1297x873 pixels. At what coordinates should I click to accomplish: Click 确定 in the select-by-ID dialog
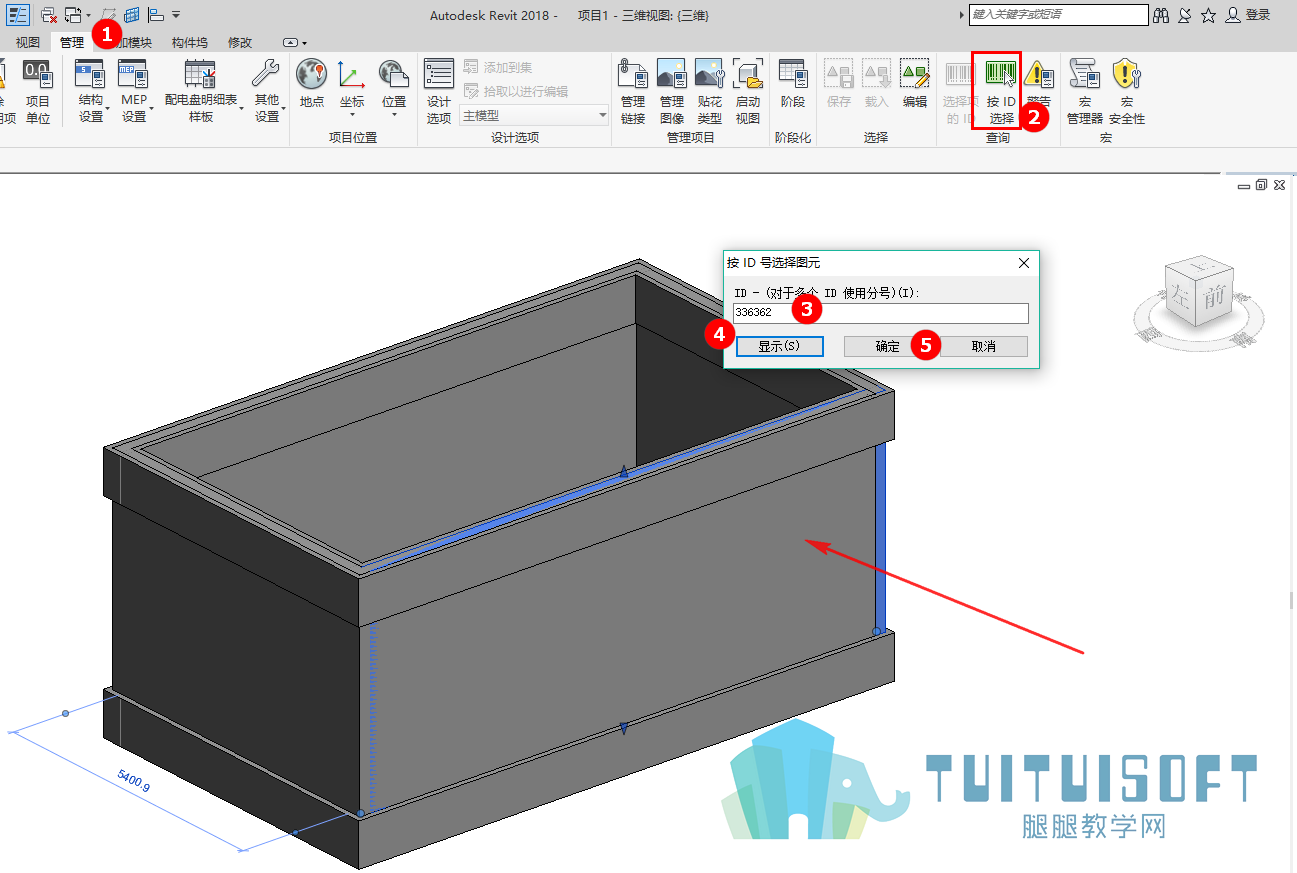pos(887,346)
